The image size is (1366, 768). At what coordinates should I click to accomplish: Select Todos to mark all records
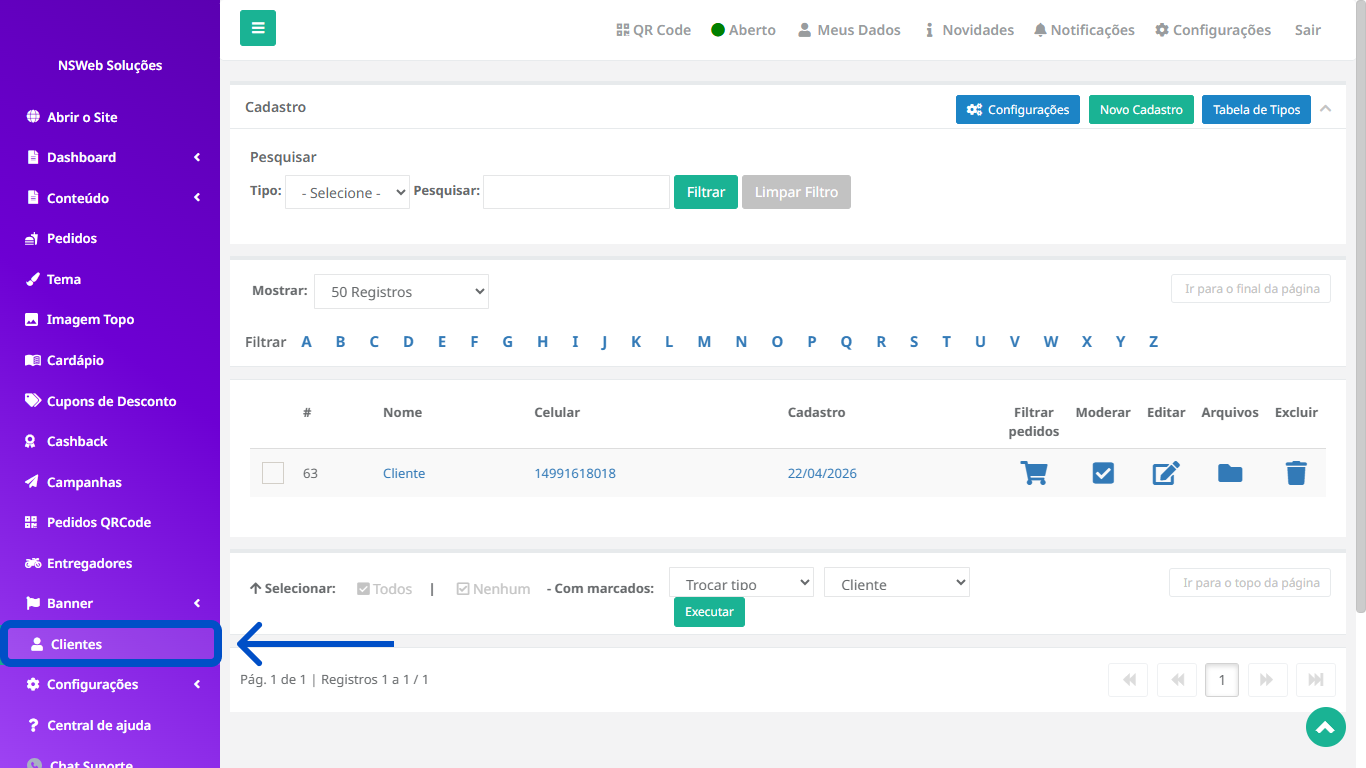click(x=385, y=589)
